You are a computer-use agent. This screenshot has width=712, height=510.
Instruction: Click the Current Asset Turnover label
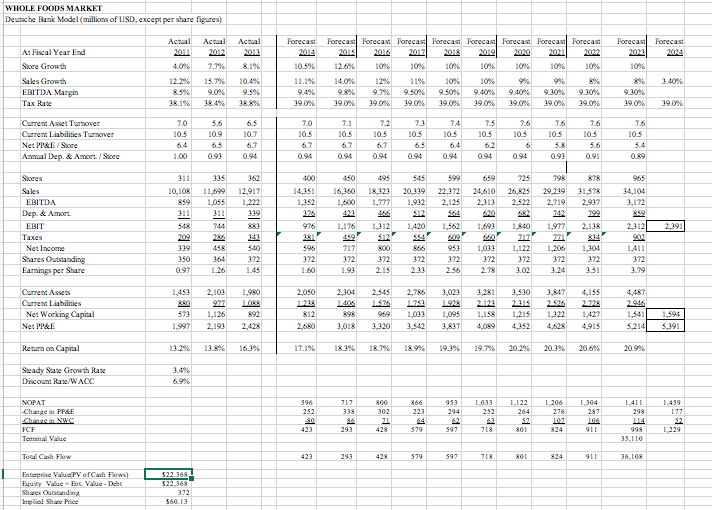pos(61,123)
